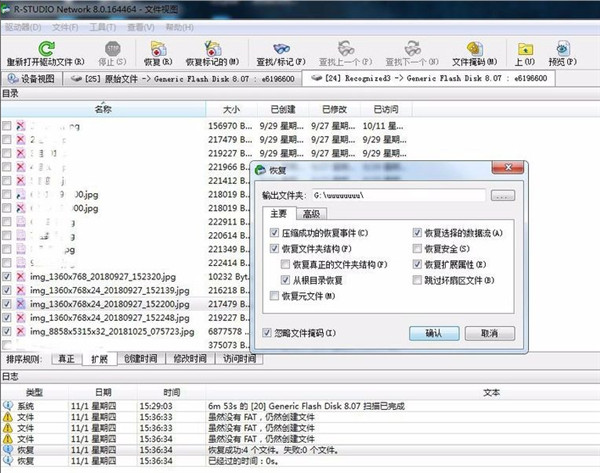Click the 取消 cancel button
This screenshot has width=600, height=473.
click(x=489, y=333)
